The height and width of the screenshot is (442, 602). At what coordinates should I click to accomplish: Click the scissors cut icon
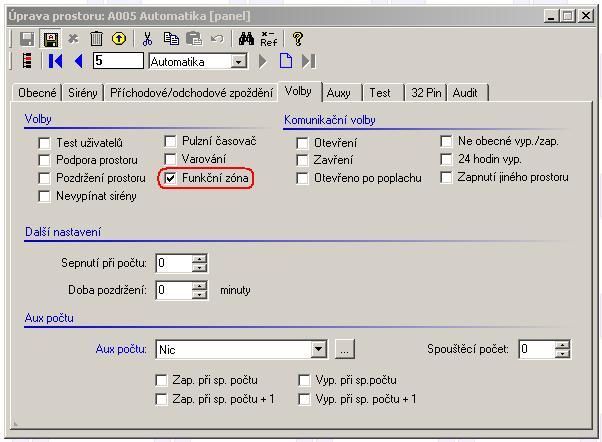tap(148, 39)
